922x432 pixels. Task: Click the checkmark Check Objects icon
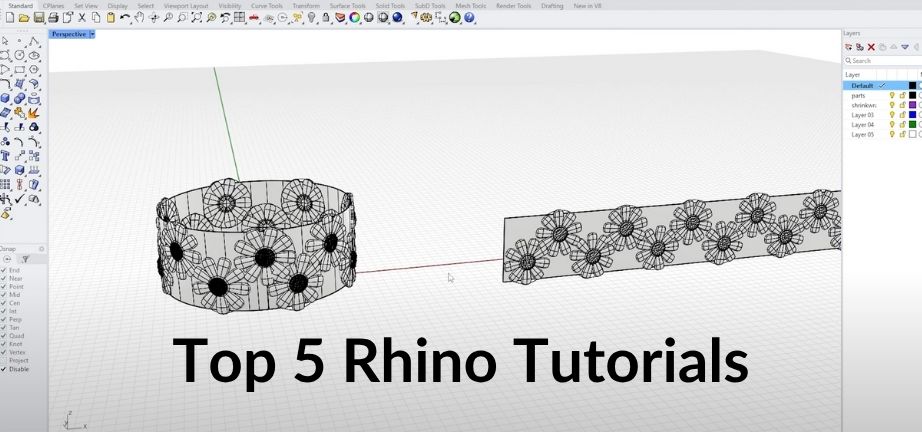coord(19,199)
